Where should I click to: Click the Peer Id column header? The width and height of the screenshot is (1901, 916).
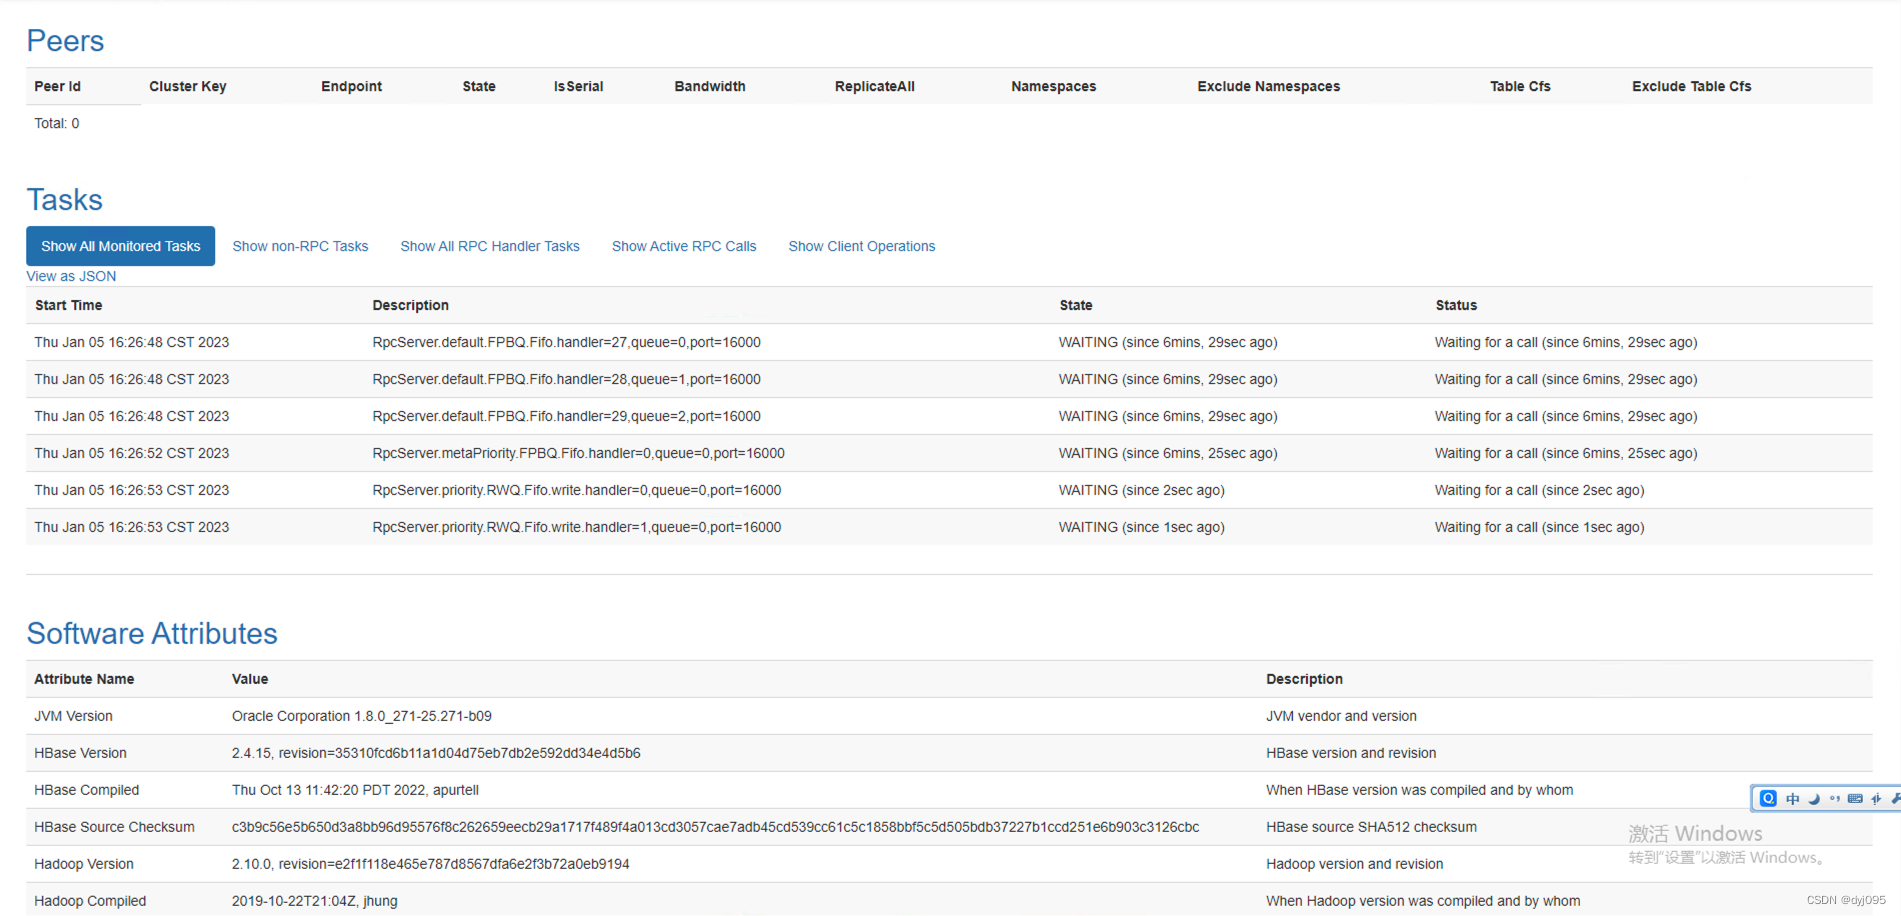pos(57,86)
